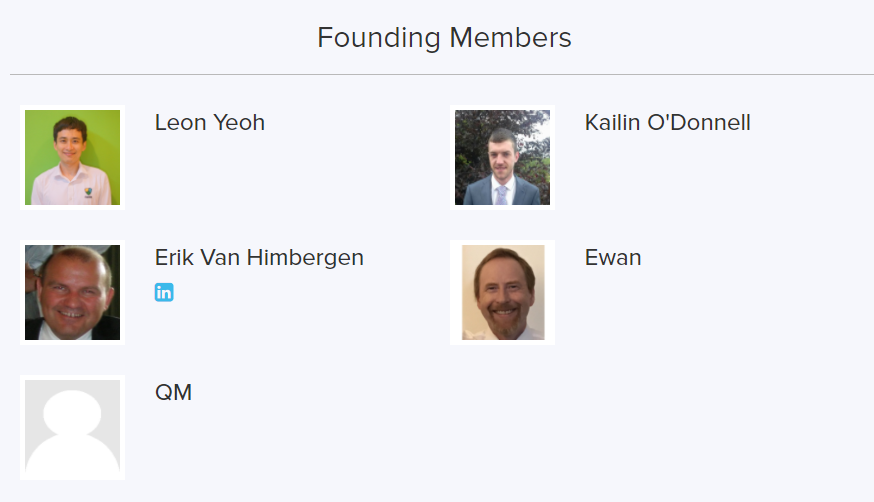Open Erik Van Himbergen's LinkedIn icon

click(164, 292)
